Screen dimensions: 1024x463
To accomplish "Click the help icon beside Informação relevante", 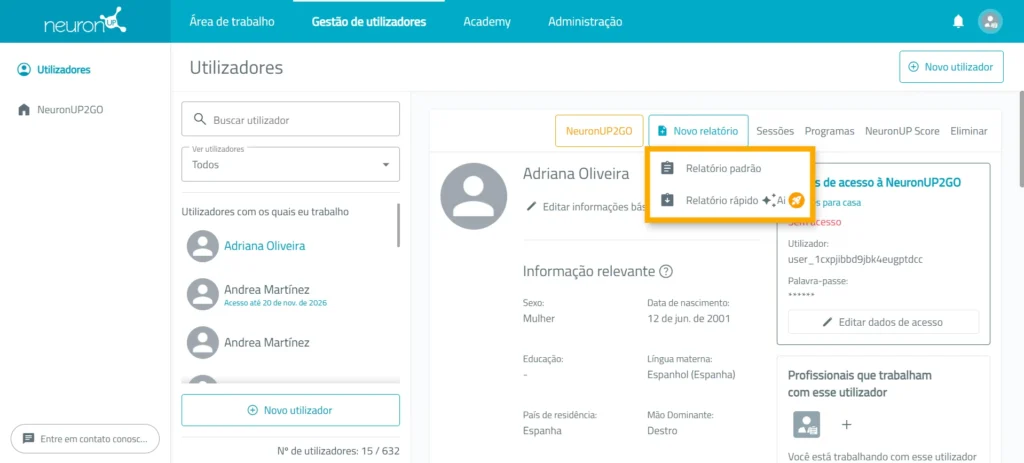I will click(666, 272).
